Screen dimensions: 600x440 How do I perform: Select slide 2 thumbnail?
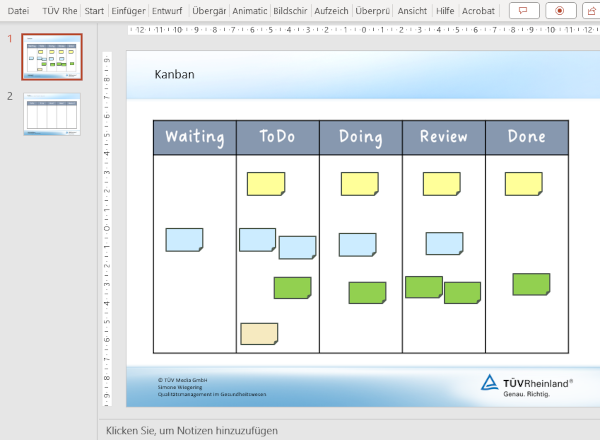pyautogui.click(x=52, y=113)
